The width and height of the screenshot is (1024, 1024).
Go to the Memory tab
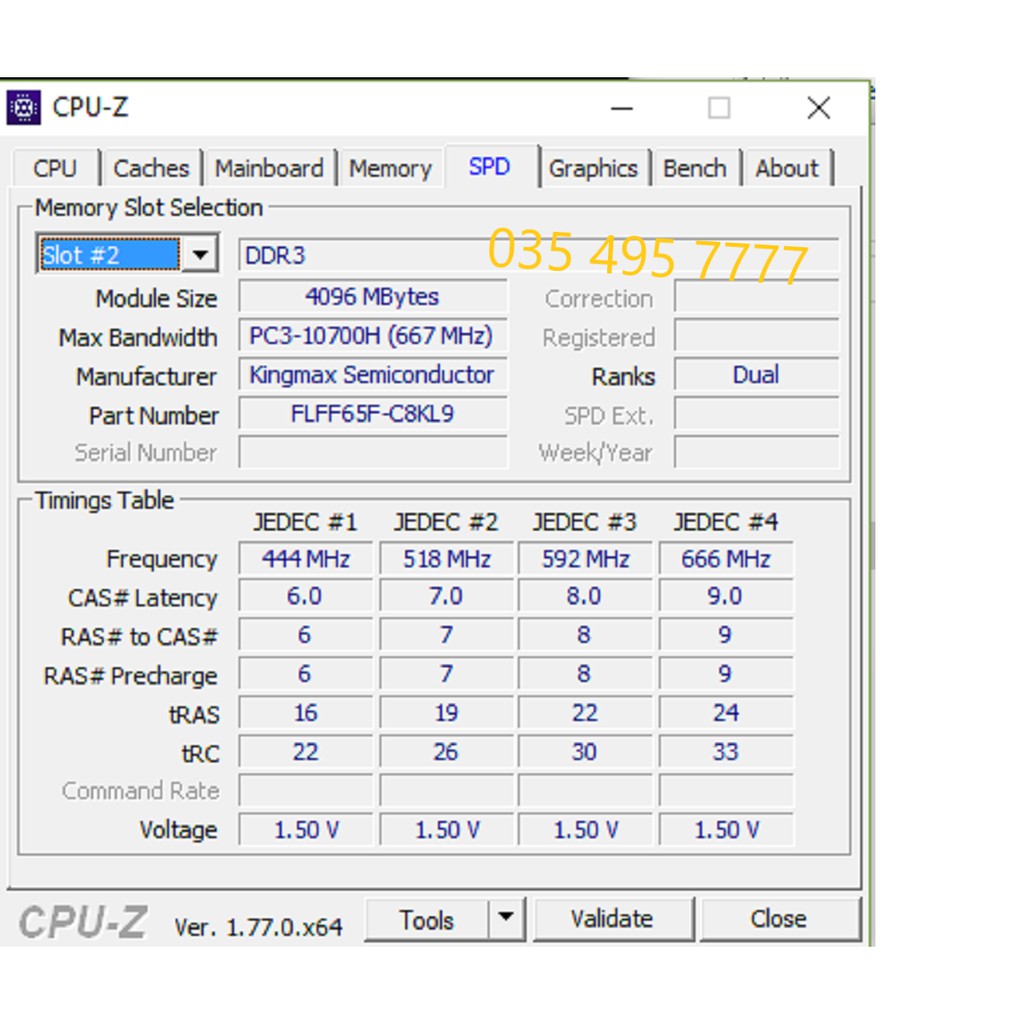click(390, 169)
